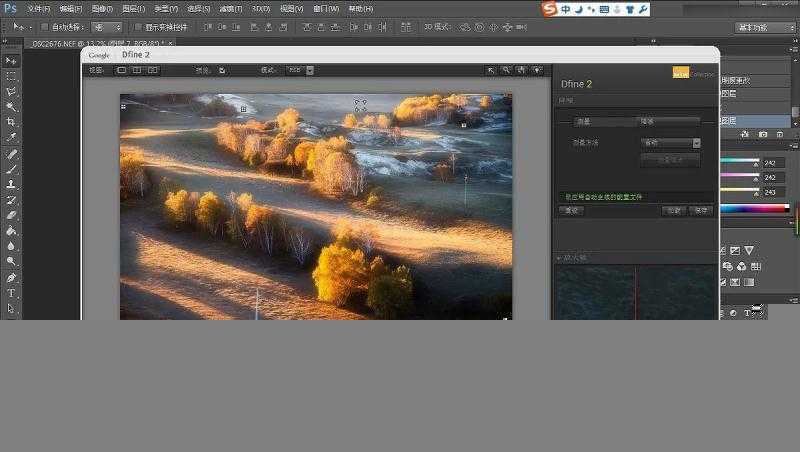Click the value field showing 243
The height and width of the screenshot is (452, 800).
773,192
